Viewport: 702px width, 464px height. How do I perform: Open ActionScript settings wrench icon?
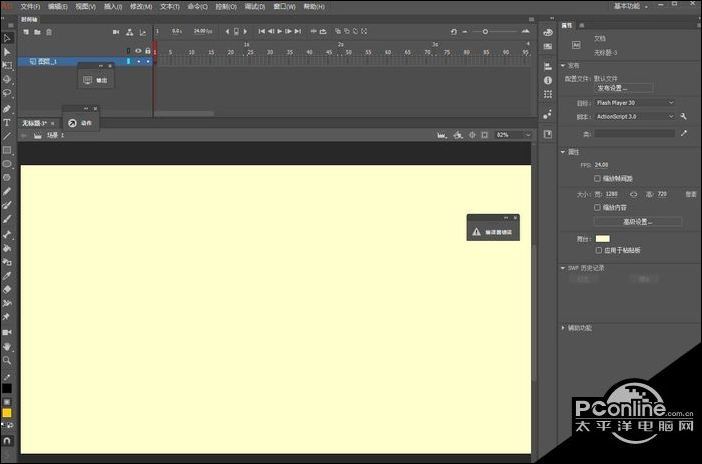pos(684,116)
